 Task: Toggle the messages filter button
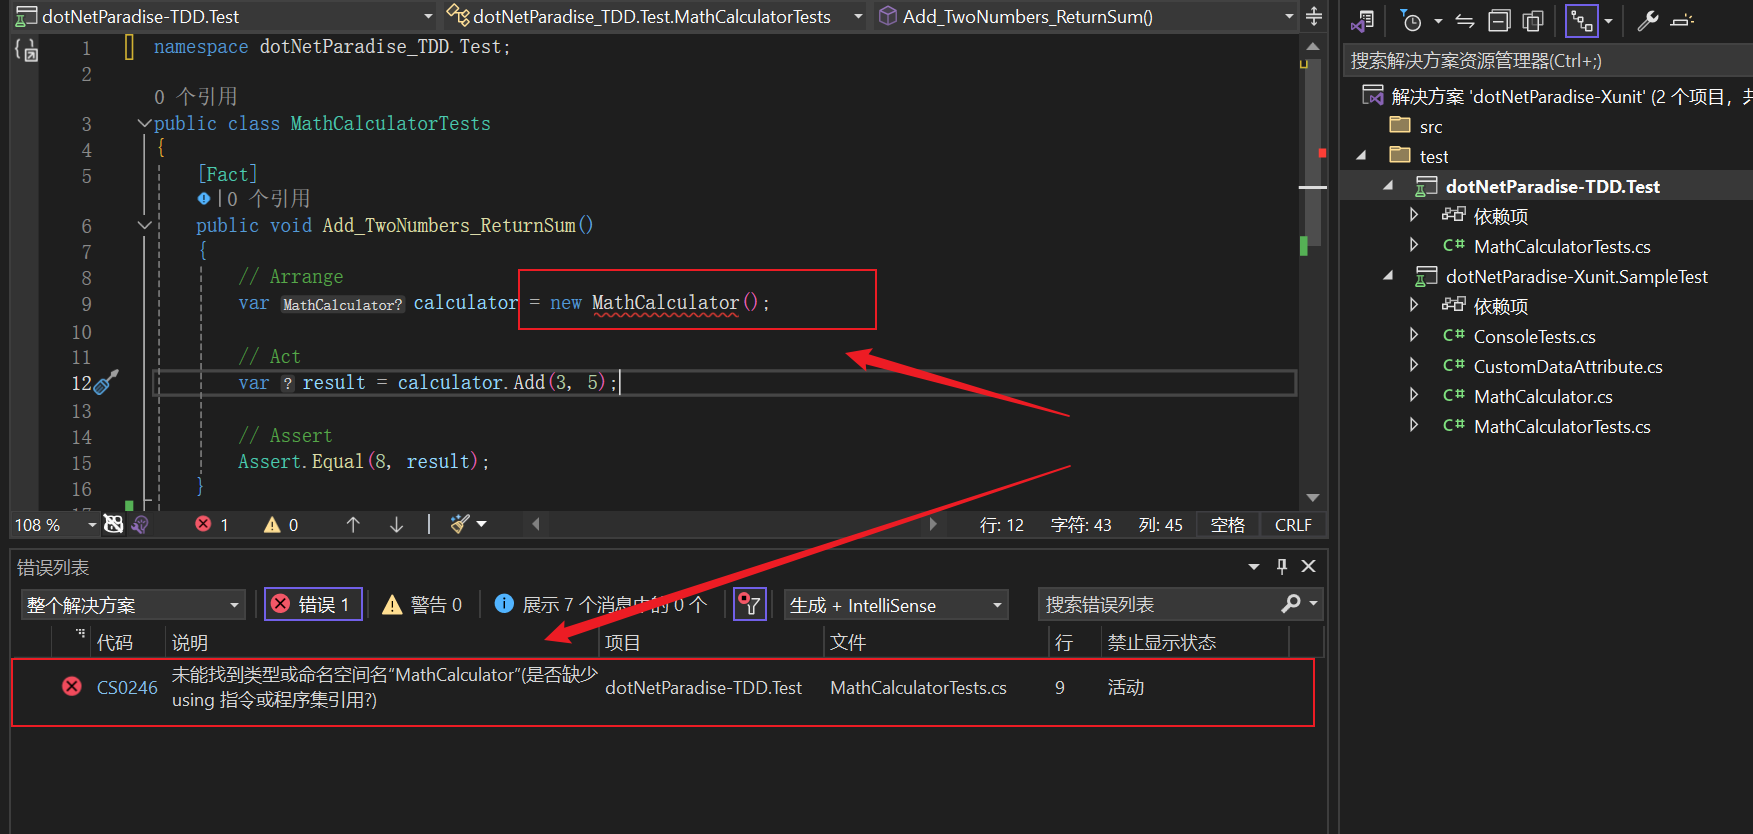tap(601, 604)
